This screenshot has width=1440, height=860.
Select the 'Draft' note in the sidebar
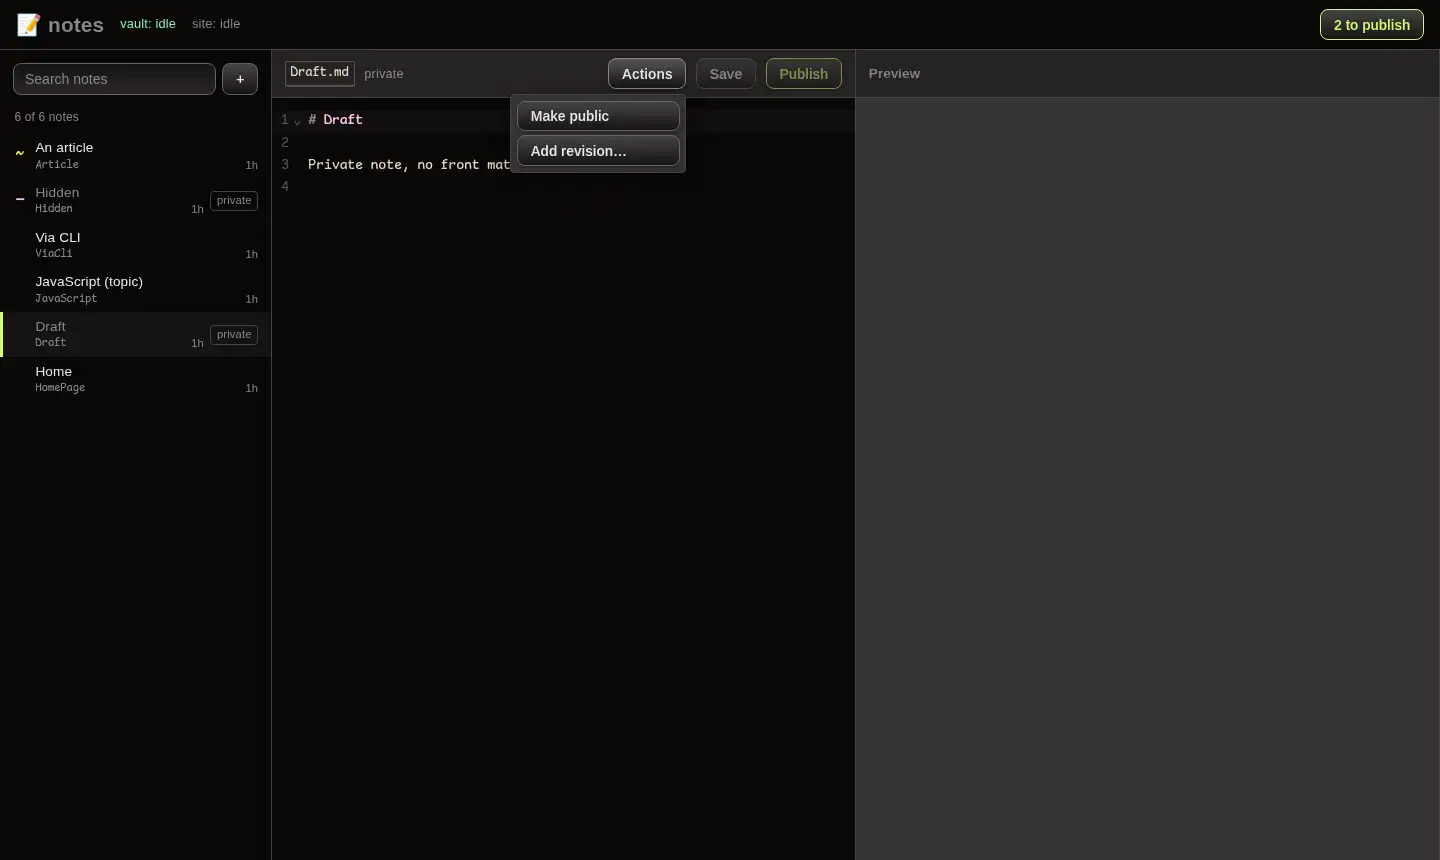[x=136, y=334]
